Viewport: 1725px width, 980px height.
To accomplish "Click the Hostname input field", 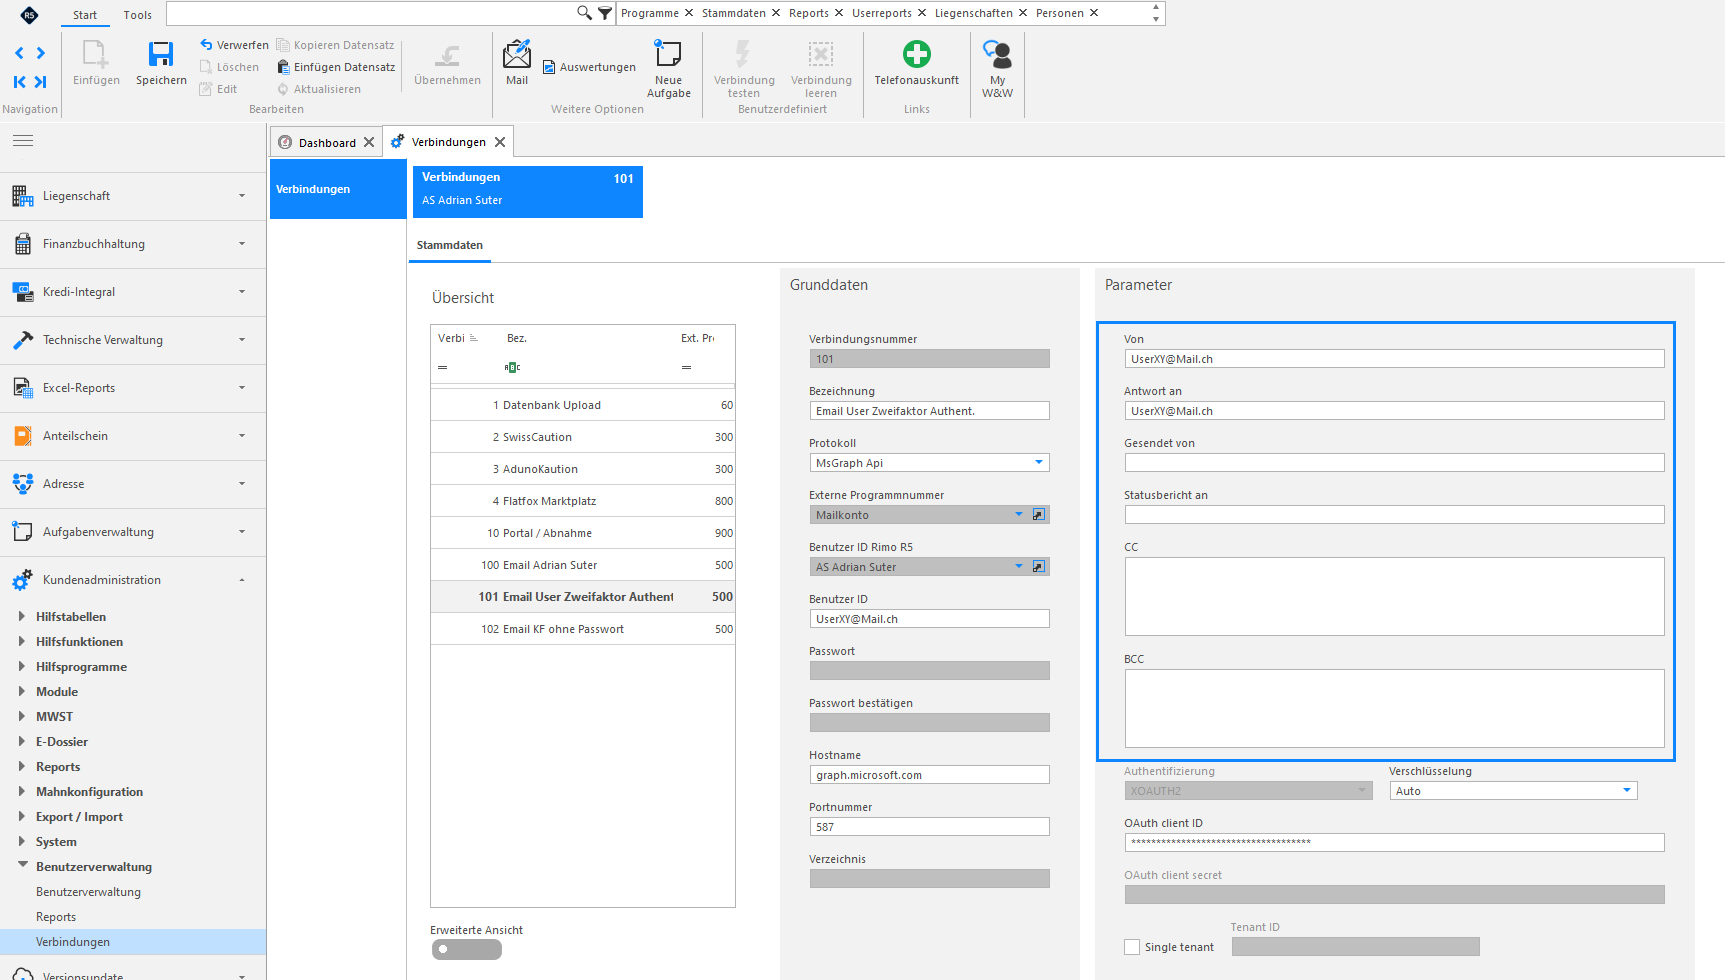I will pos(929,775).
